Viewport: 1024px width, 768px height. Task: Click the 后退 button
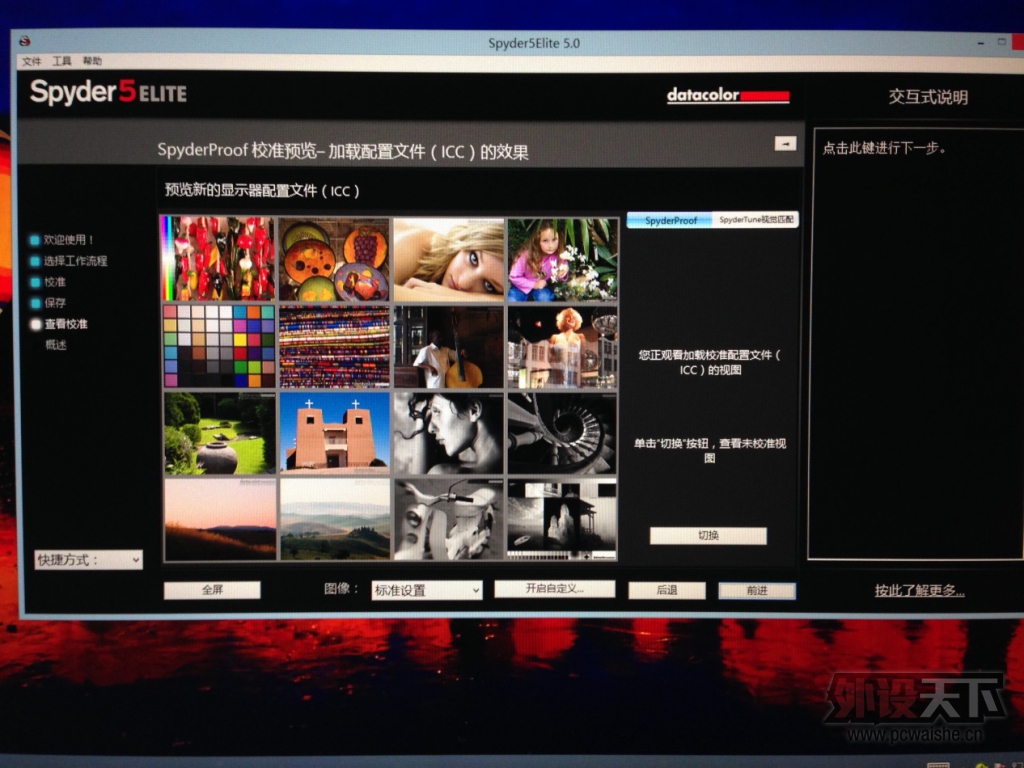tap(667, 590)
